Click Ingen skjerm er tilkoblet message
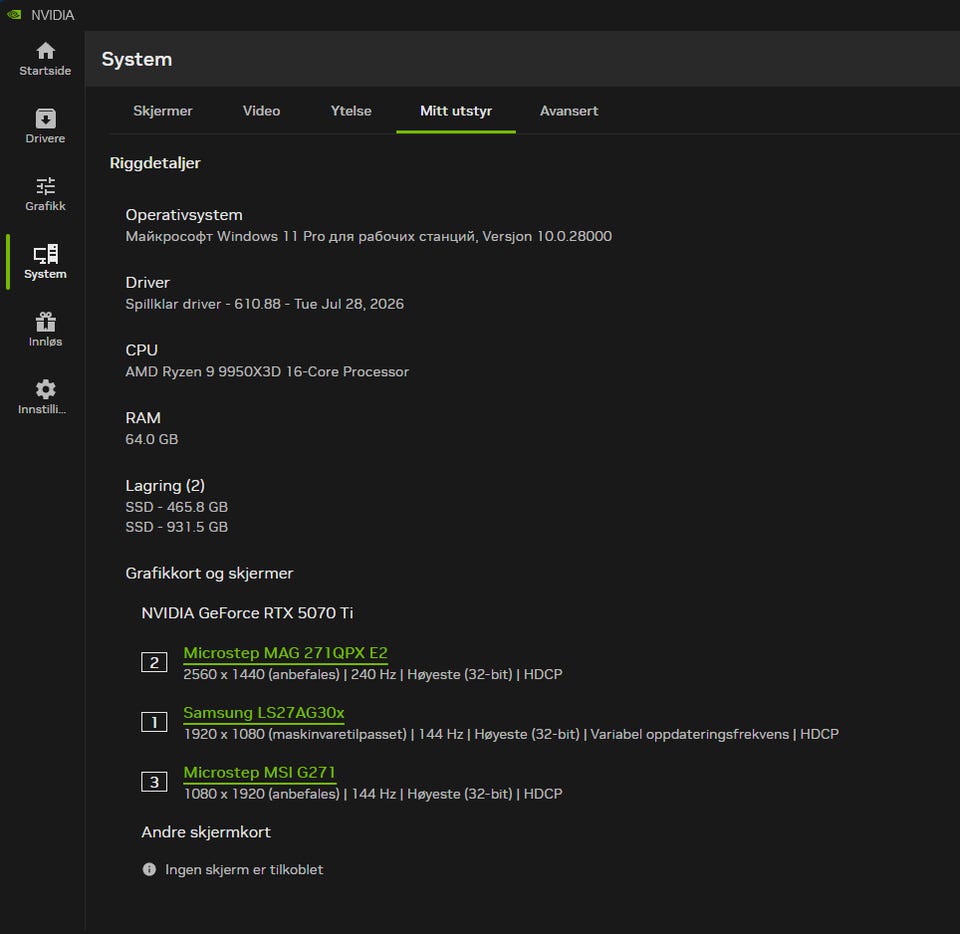Screen dimensions: 960x934 click(244, 870)
